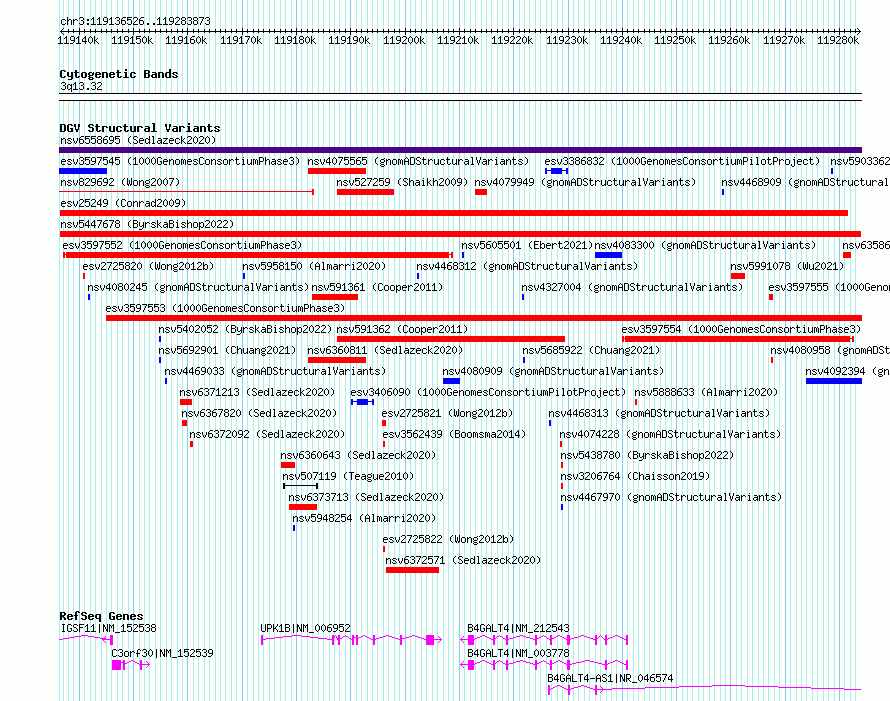Click the nsv6558695 (Sedlazeck2020) variant label
Viewport: 890px width, 701px height.
pos(138,140)
